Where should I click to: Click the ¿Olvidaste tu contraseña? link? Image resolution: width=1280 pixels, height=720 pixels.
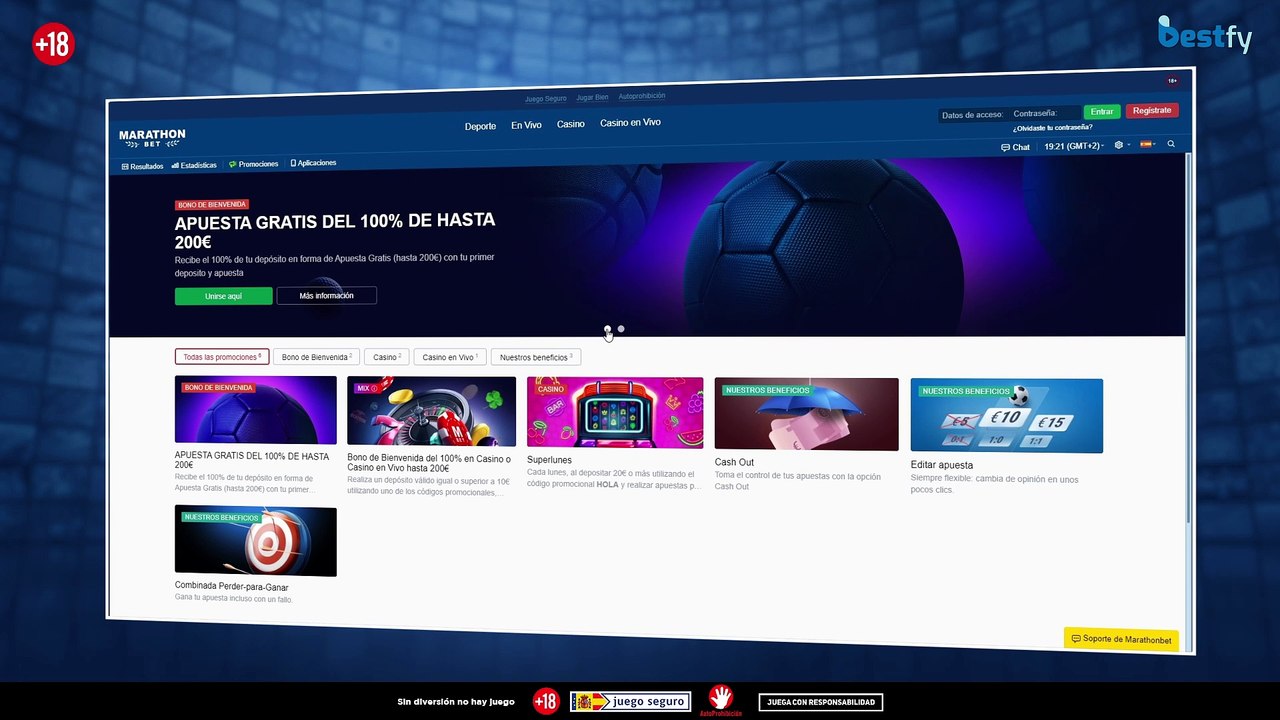point(1053,128)
